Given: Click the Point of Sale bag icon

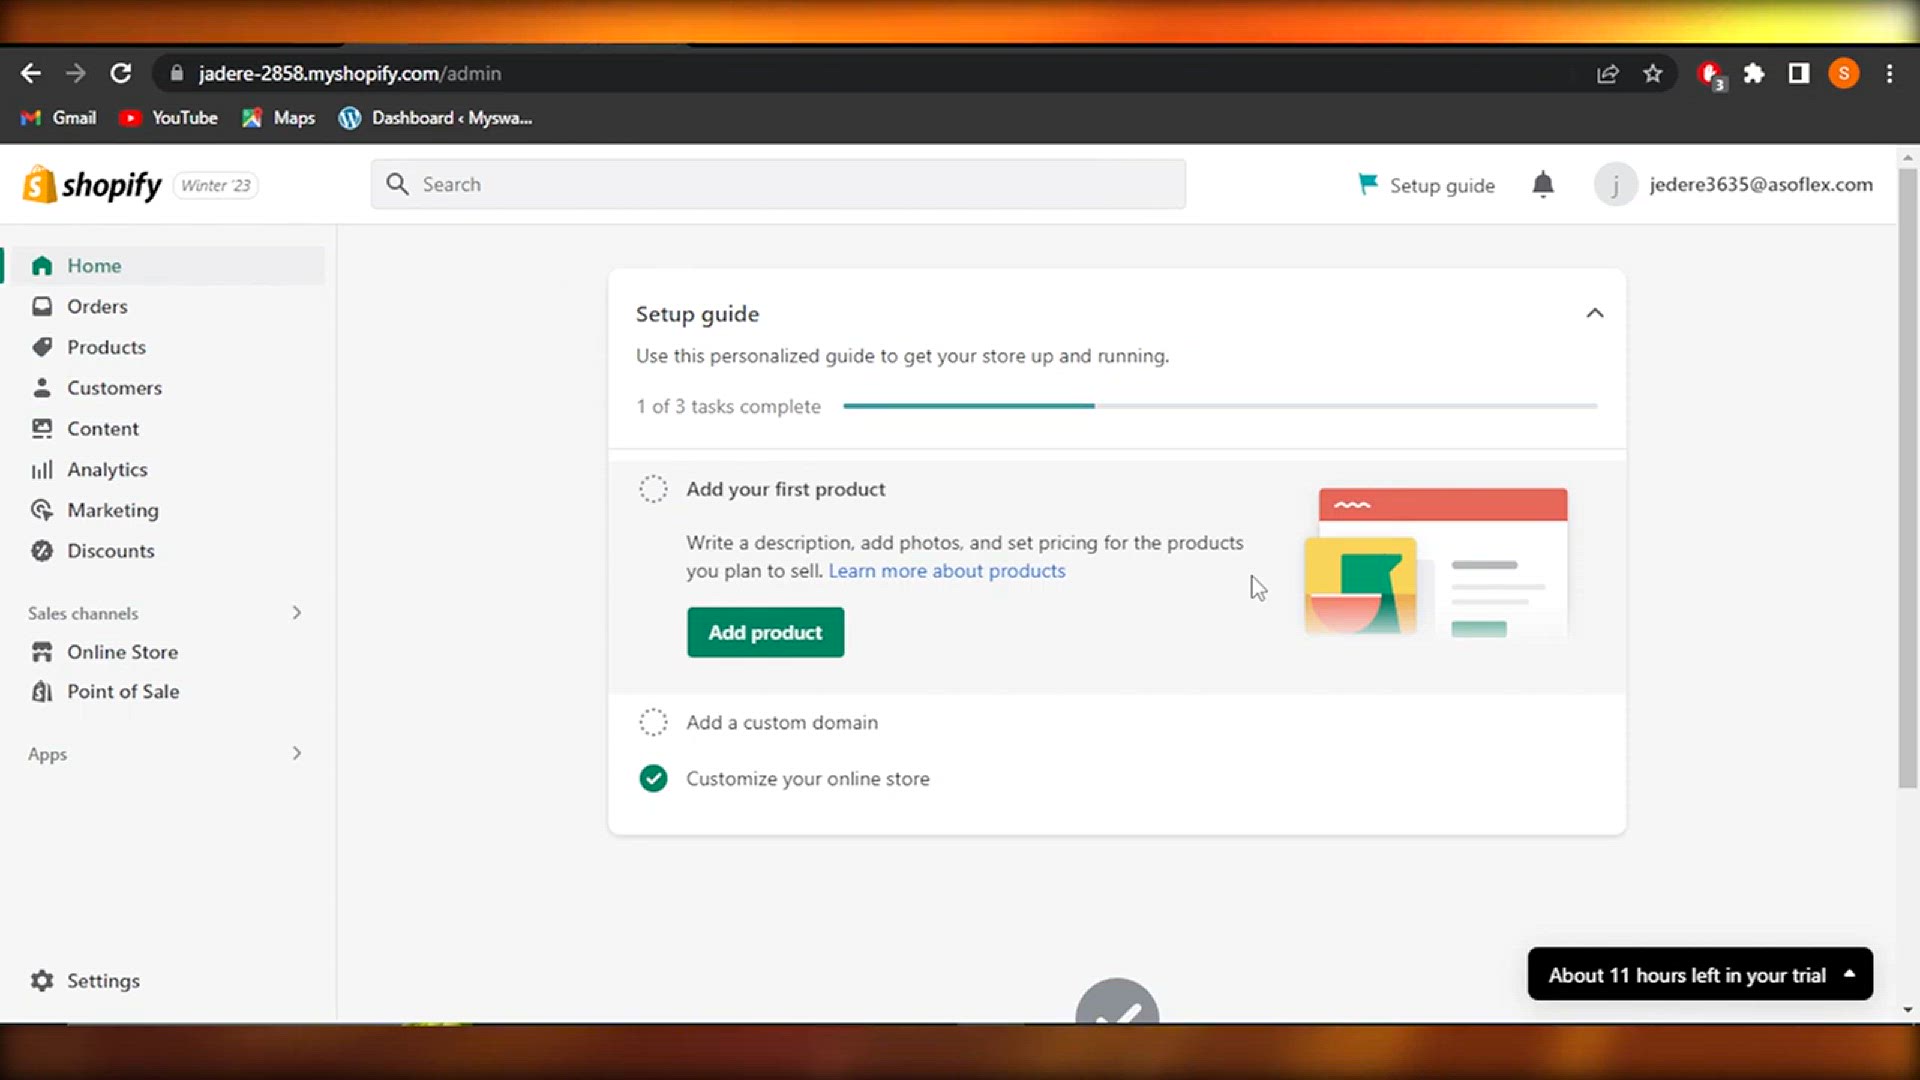Looking at the screenshot, I should pos(41,692).
